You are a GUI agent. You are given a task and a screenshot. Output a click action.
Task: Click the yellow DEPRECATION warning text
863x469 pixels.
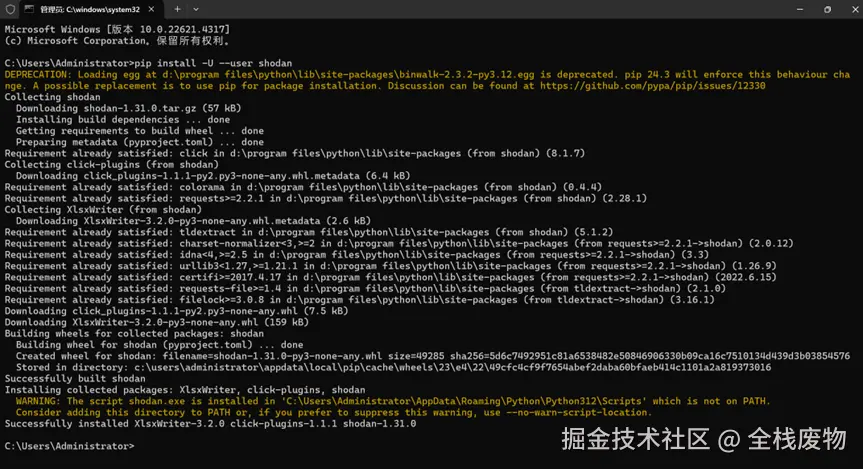(x=427, y=80)
